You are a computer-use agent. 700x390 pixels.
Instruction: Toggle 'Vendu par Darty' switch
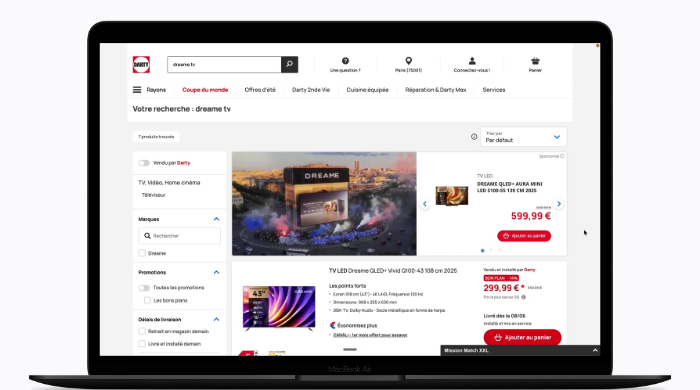click(144, 163)
